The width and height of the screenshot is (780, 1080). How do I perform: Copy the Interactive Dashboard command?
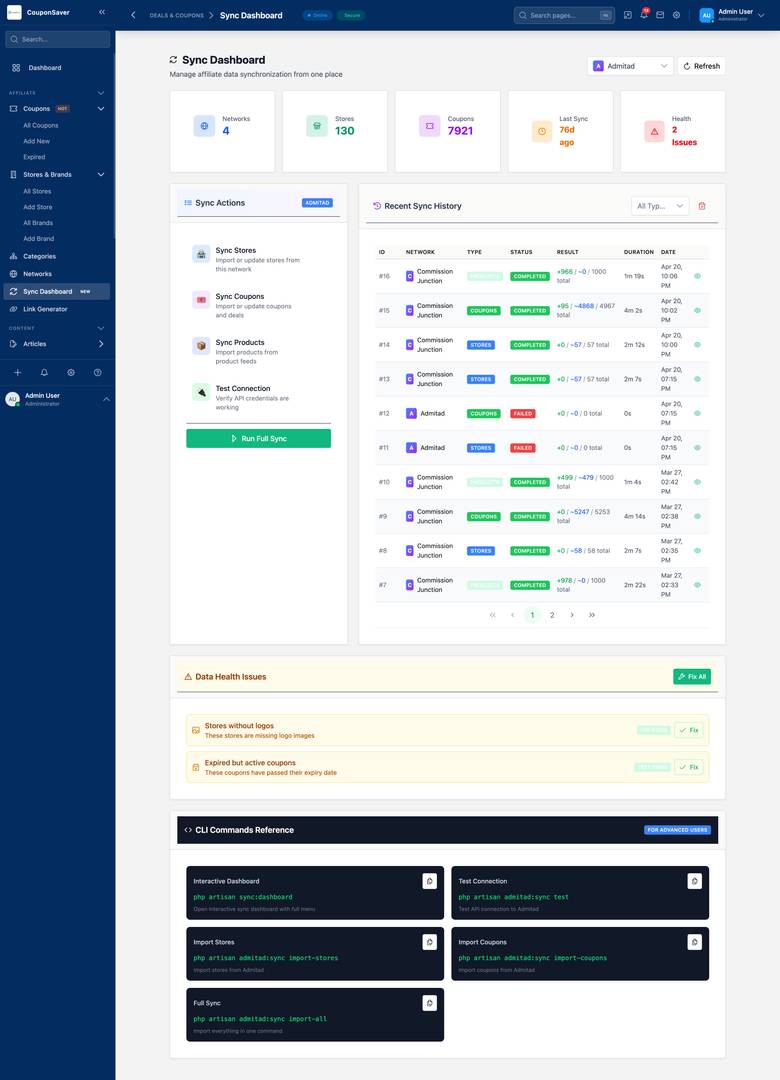click(x=429, y=881)
